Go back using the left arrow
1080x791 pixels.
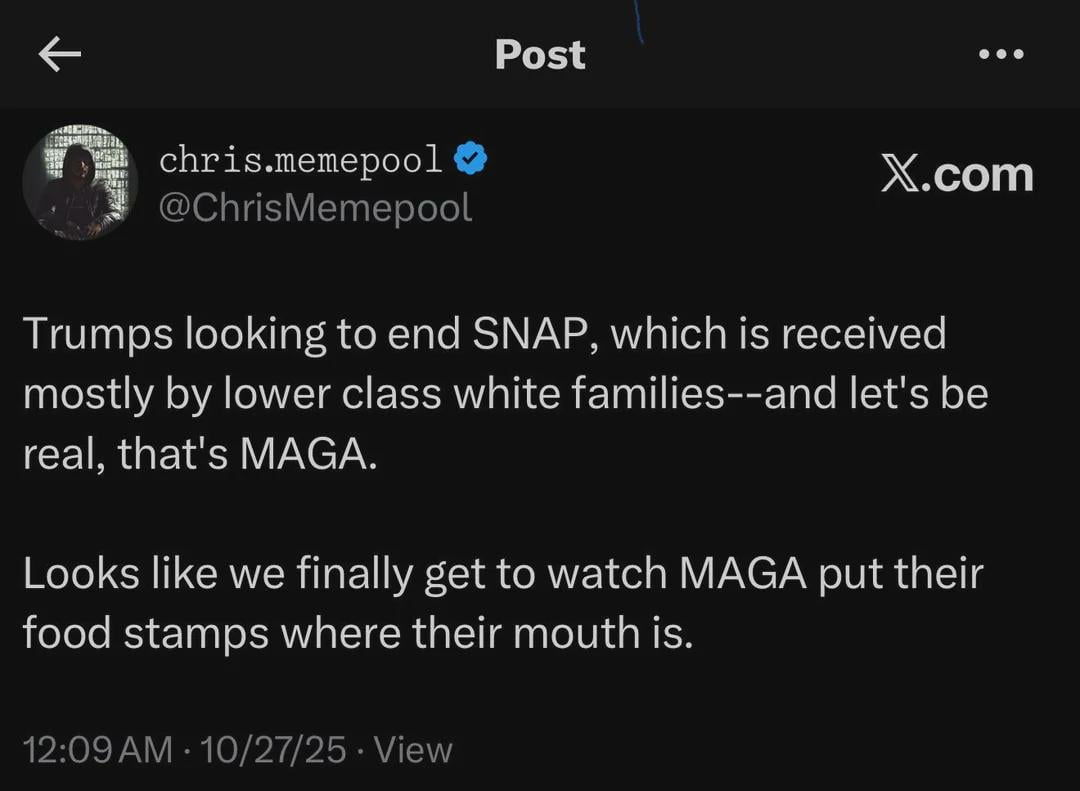click(x=59, y=55)
